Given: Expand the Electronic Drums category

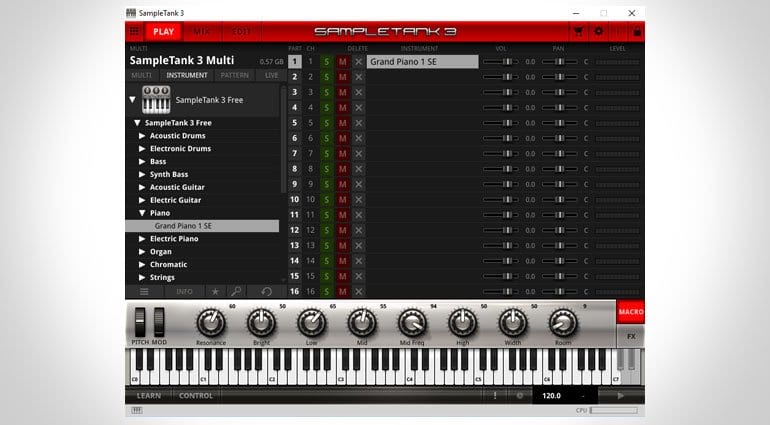Looking at the screenshot, I should click(142, 148).
